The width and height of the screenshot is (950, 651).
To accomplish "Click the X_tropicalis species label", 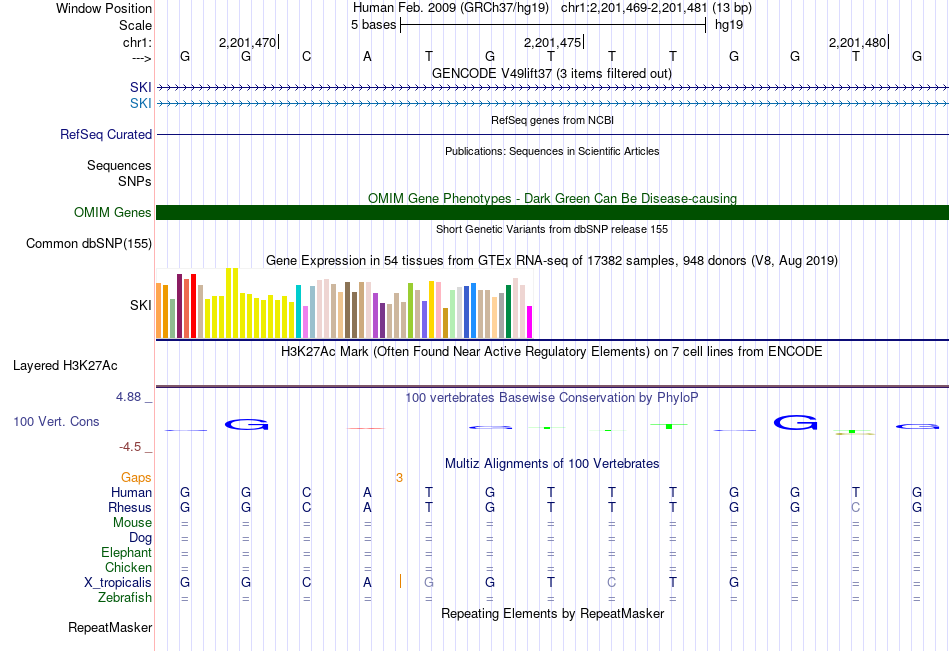I will click(x=118, y=583).
